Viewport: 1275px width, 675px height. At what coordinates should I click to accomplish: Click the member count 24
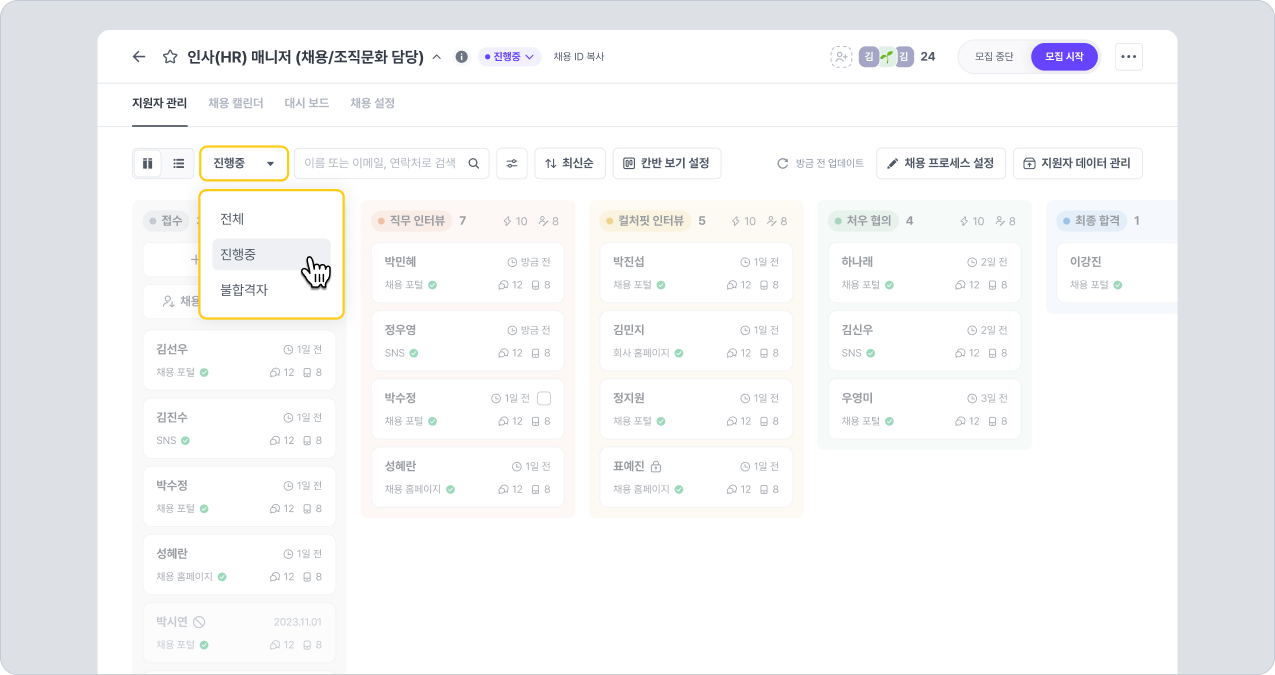click(928, 57)
